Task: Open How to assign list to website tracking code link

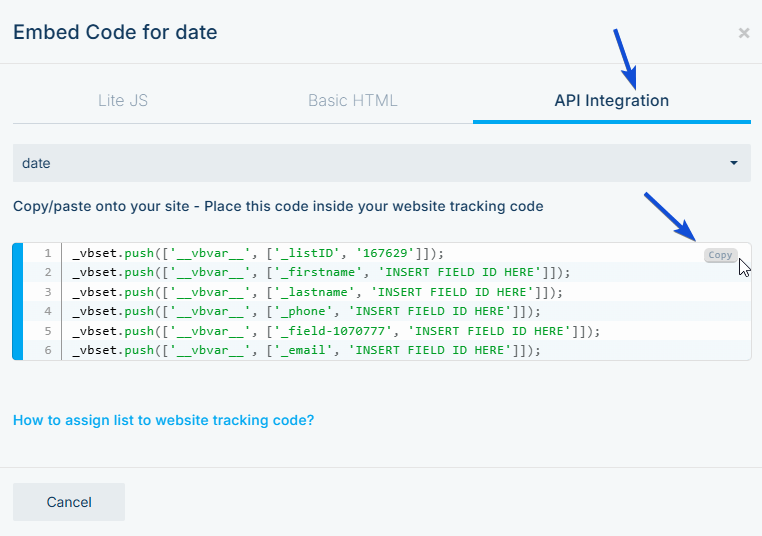Action: (164, 420)
